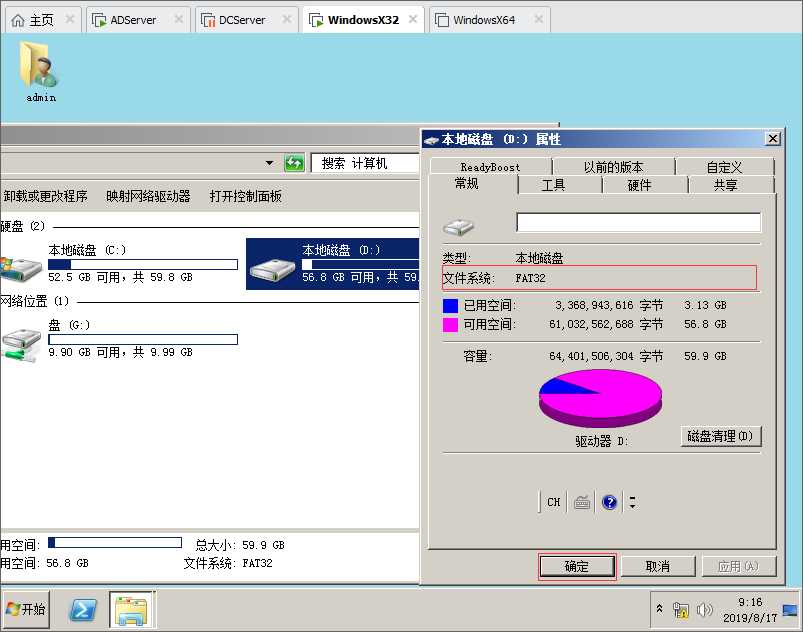Click the blue used space swatch

(450, 306)
